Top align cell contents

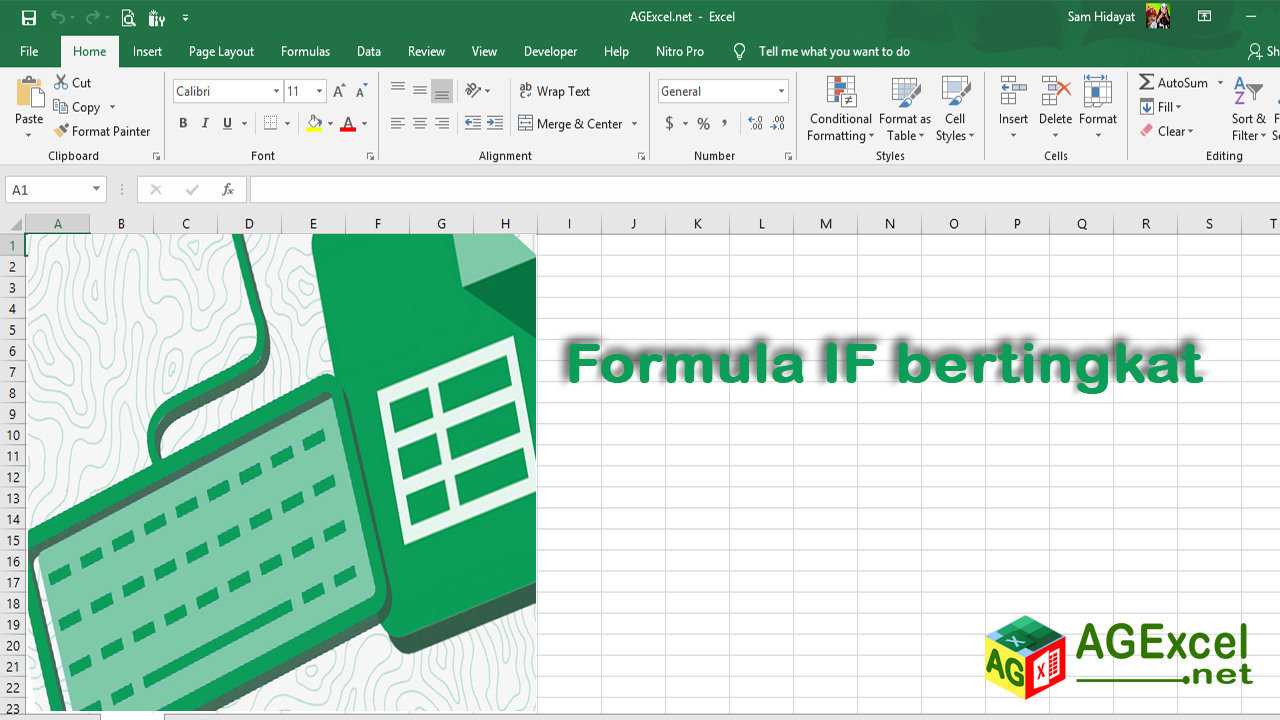coord(398,90)
